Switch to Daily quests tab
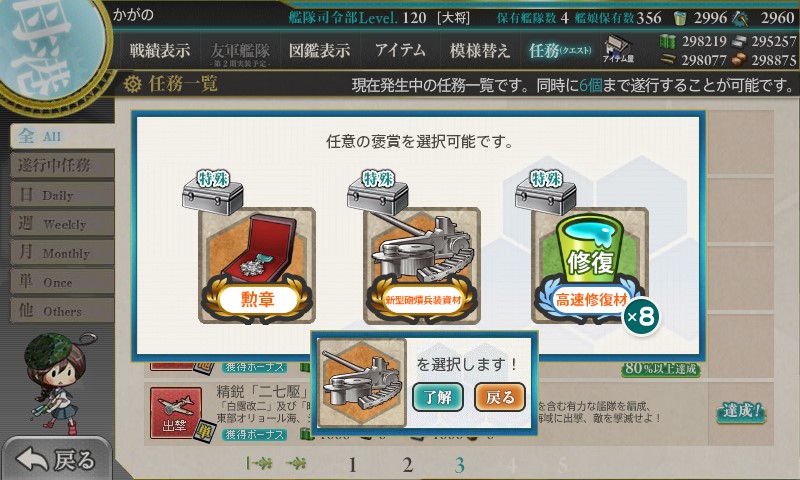This screenshot has height=480, width=800. click(x=62, y=194)
